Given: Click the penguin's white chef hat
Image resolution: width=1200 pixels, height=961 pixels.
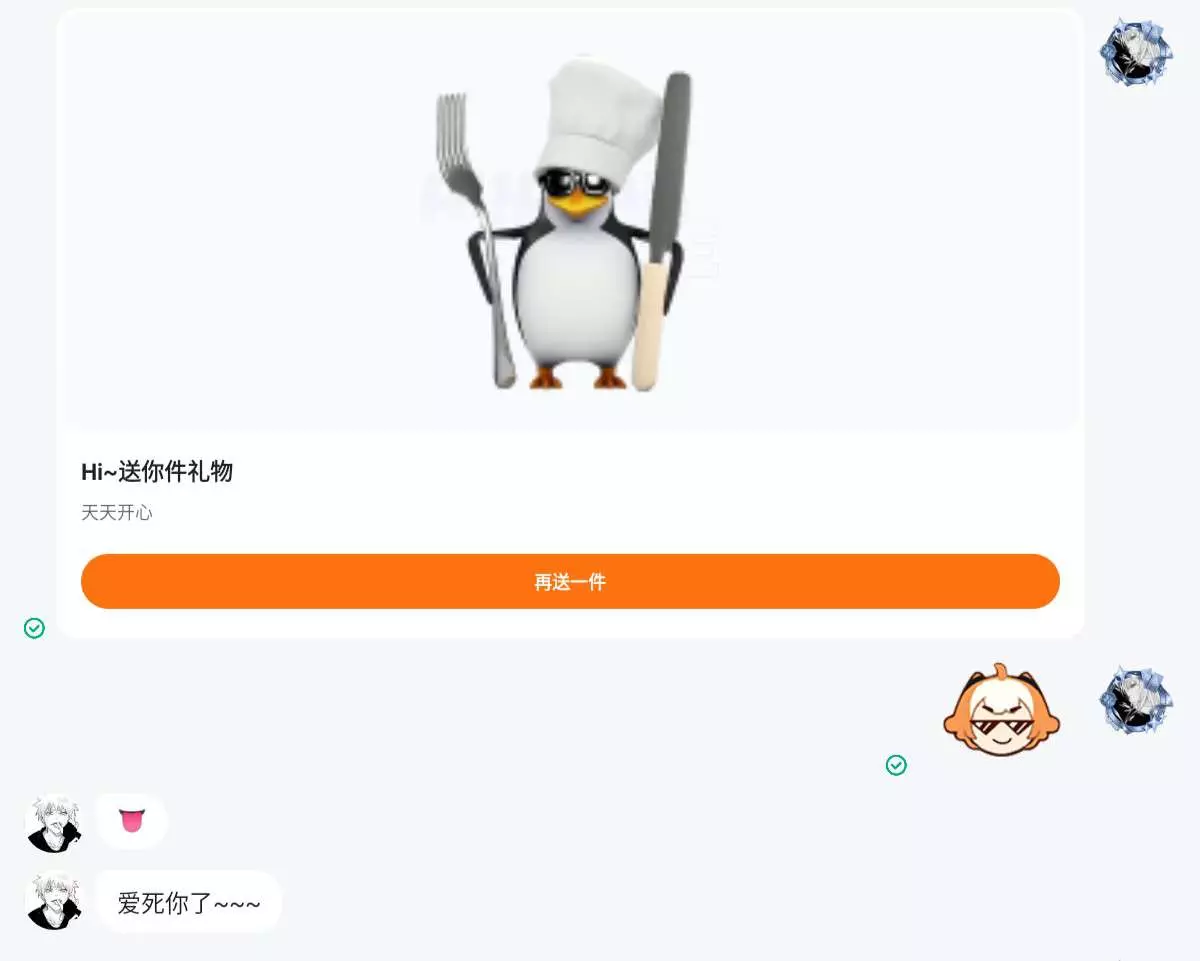Looking at the screenshot, I should coord(598,123).
